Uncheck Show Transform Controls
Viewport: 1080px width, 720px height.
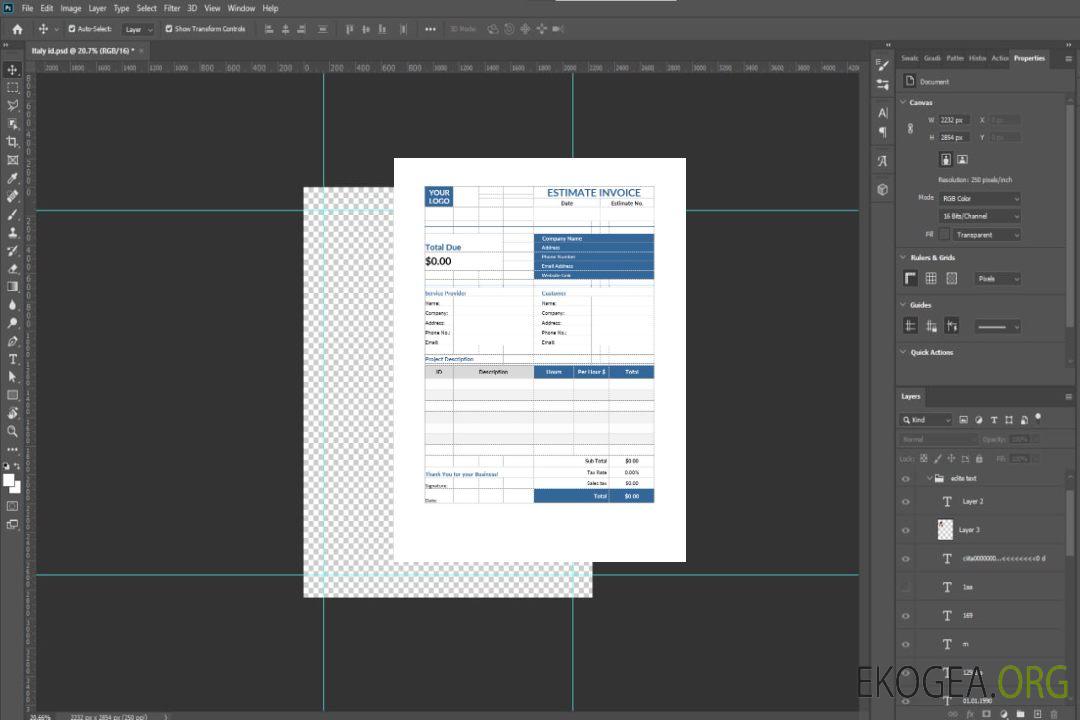(x=169, y=29)
